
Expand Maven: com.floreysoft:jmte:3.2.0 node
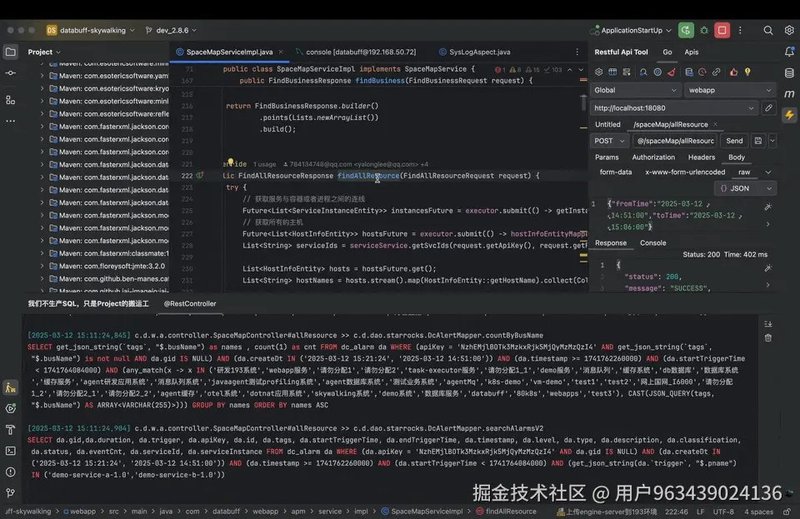pos(42,266)
